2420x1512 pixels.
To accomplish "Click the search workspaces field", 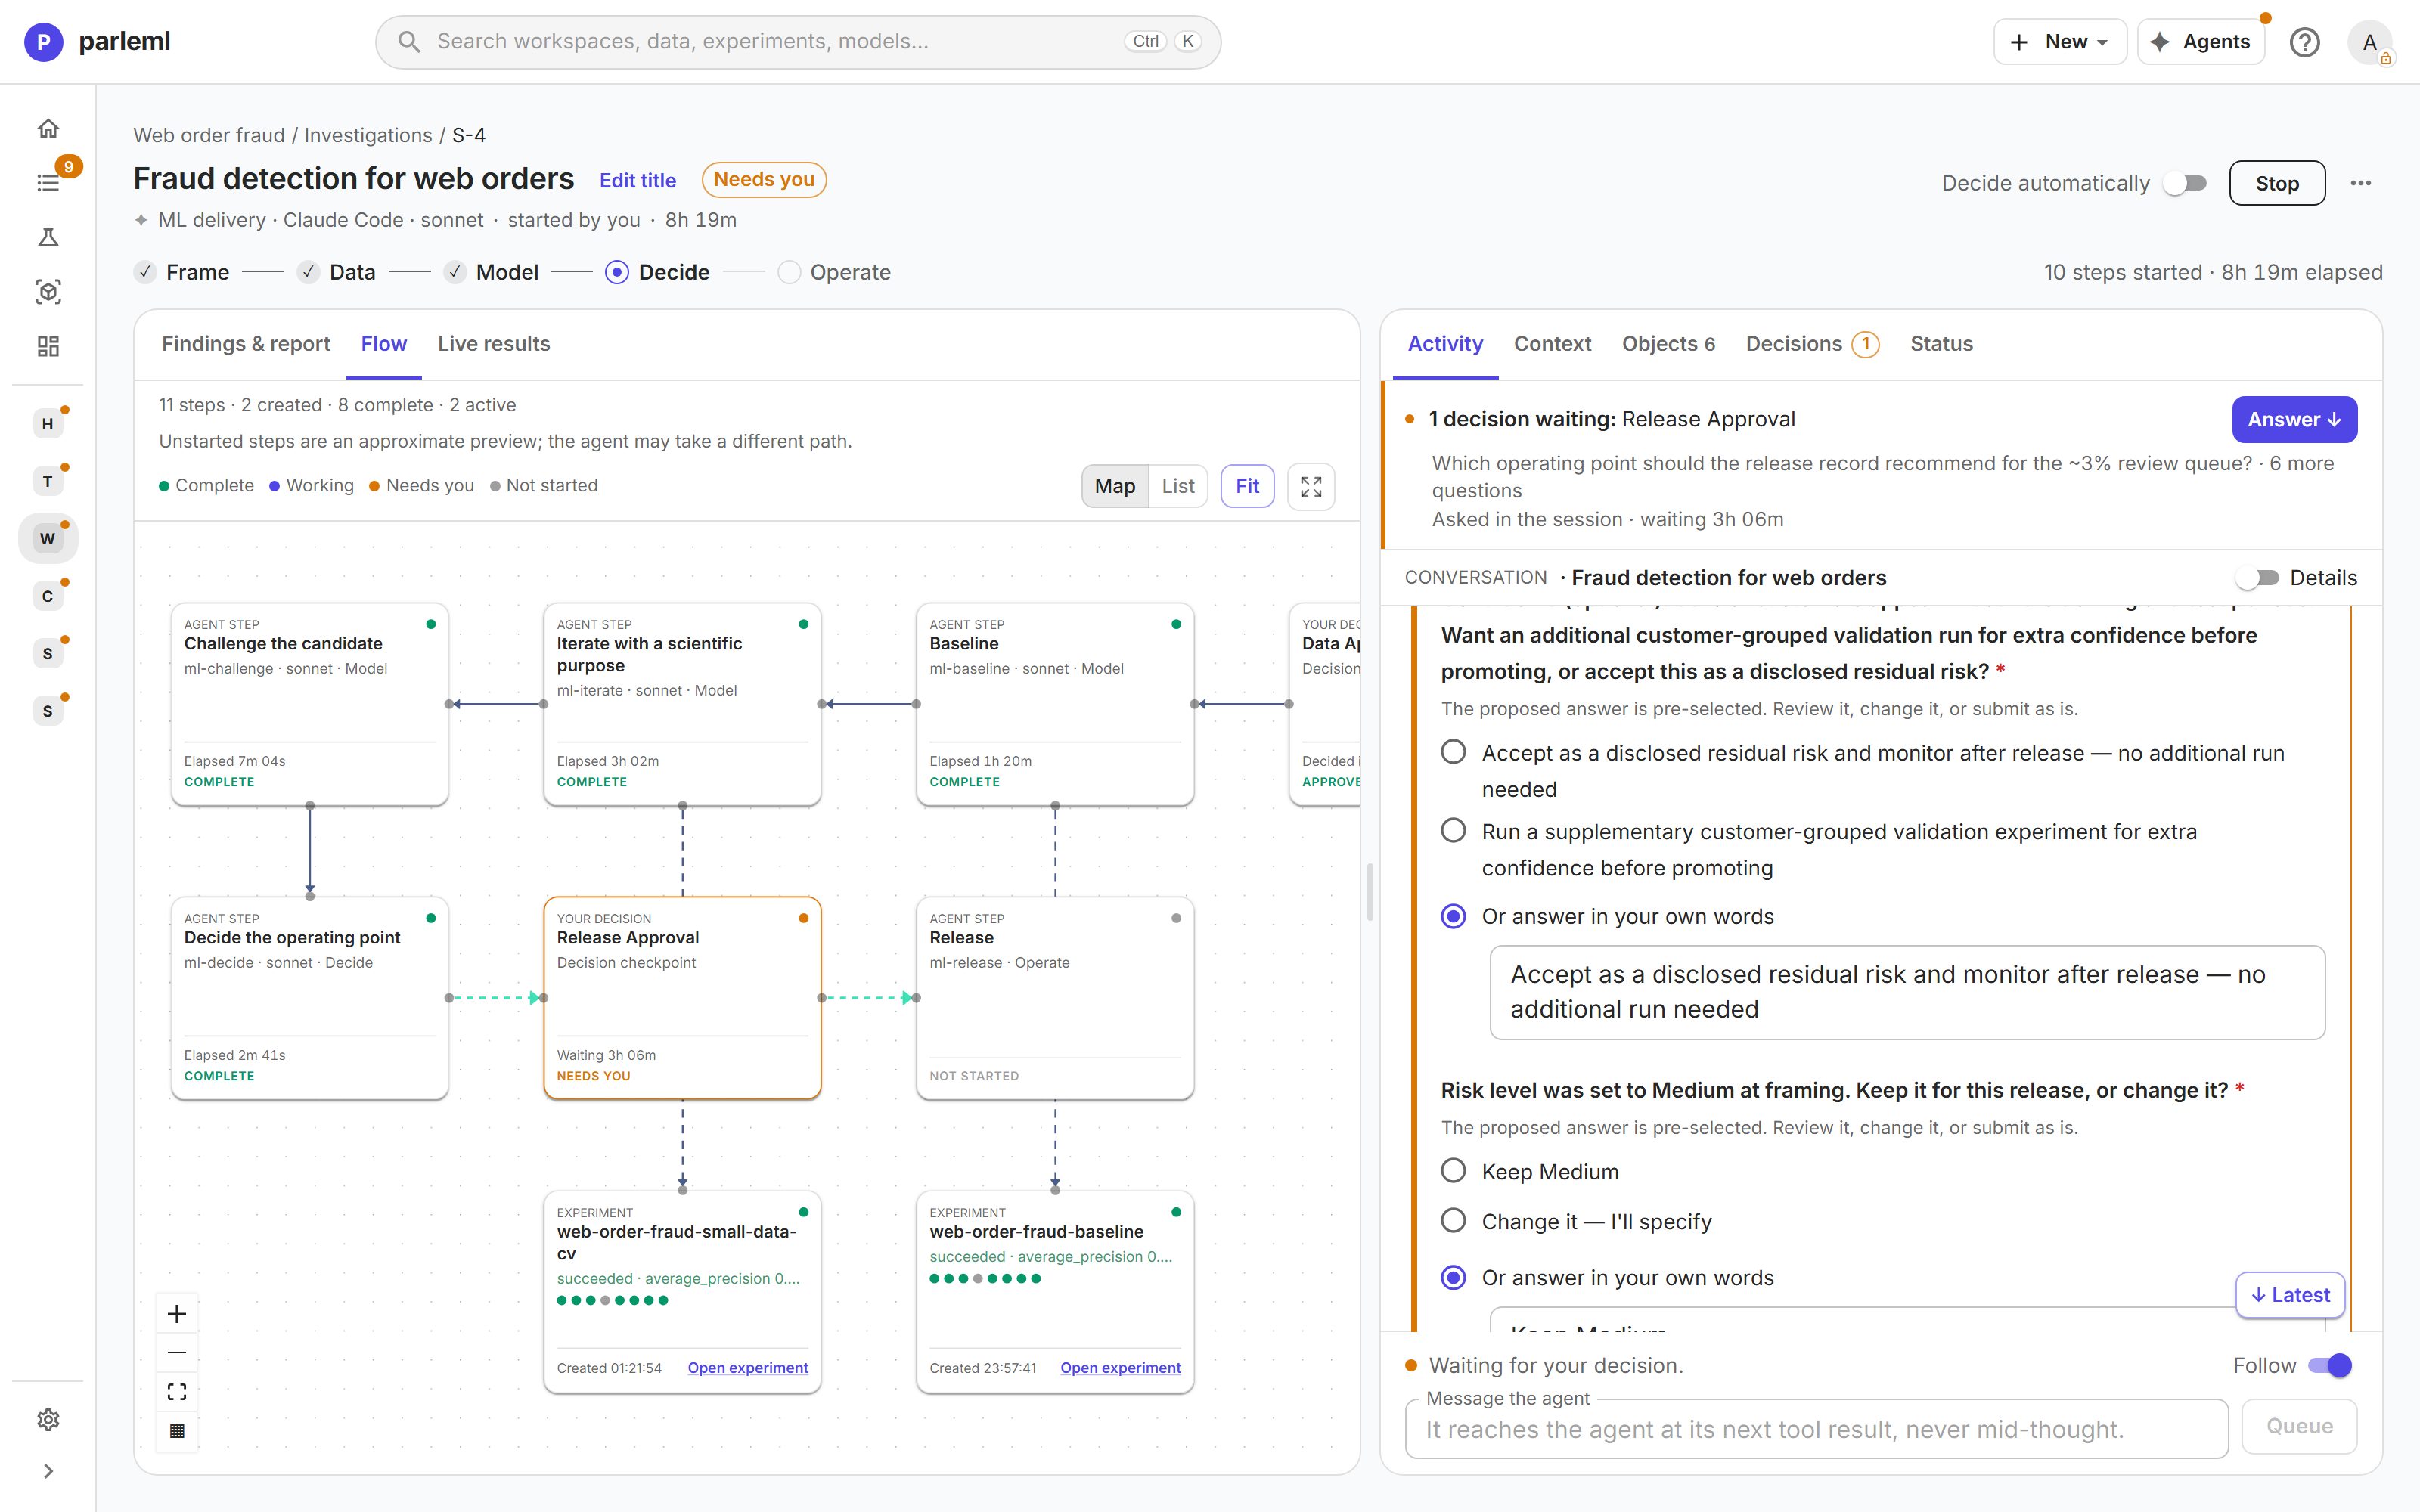I will pyautogui.click(x=798, y=42).
